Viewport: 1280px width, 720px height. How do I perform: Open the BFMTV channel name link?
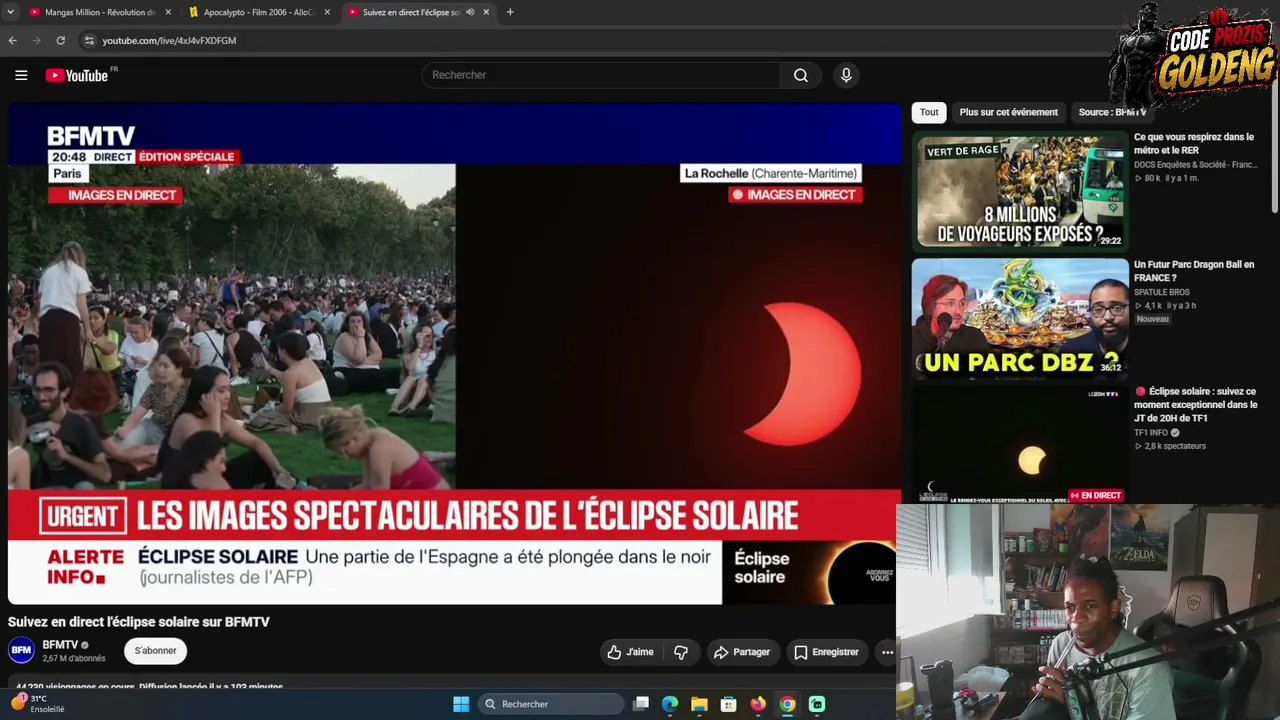(60, 645)
